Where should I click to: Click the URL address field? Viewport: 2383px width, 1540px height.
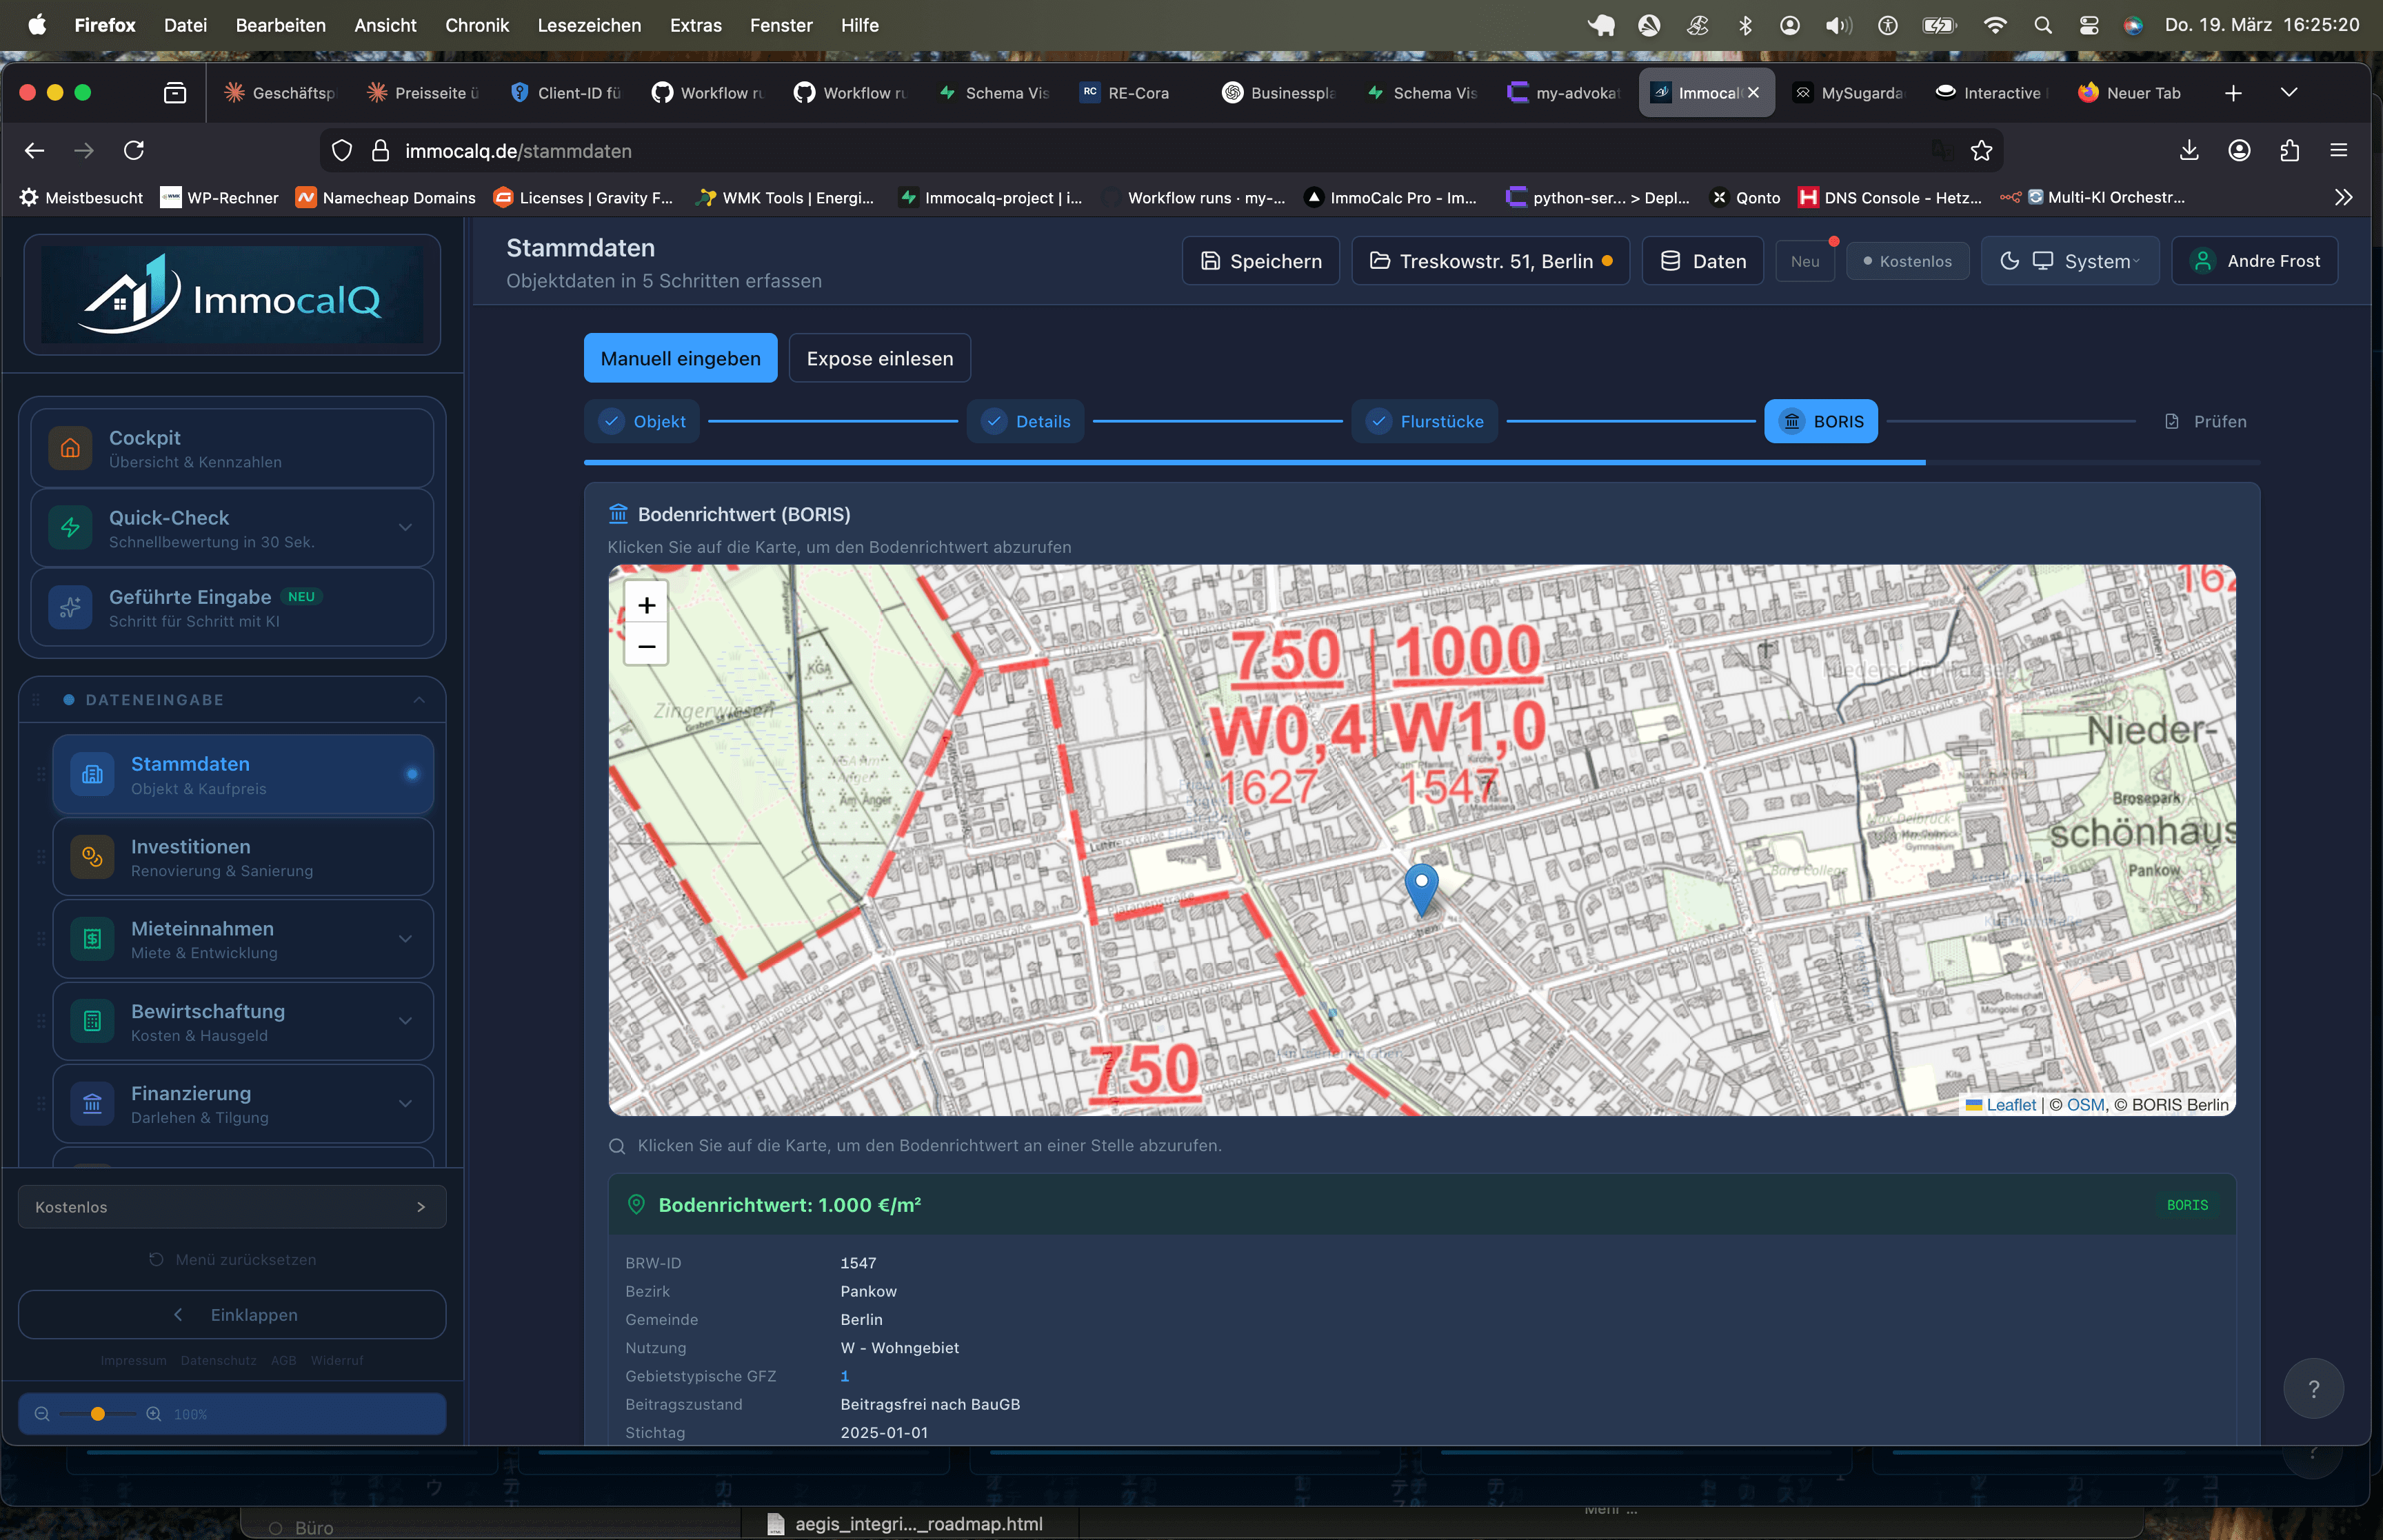(x=1160, y=150)
